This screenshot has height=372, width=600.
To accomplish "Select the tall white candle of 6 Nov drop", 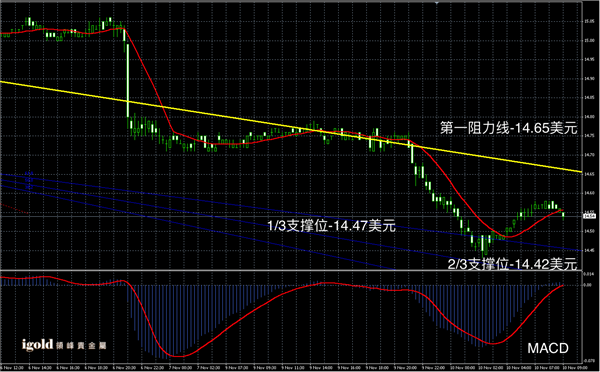I will pos(128,80).
